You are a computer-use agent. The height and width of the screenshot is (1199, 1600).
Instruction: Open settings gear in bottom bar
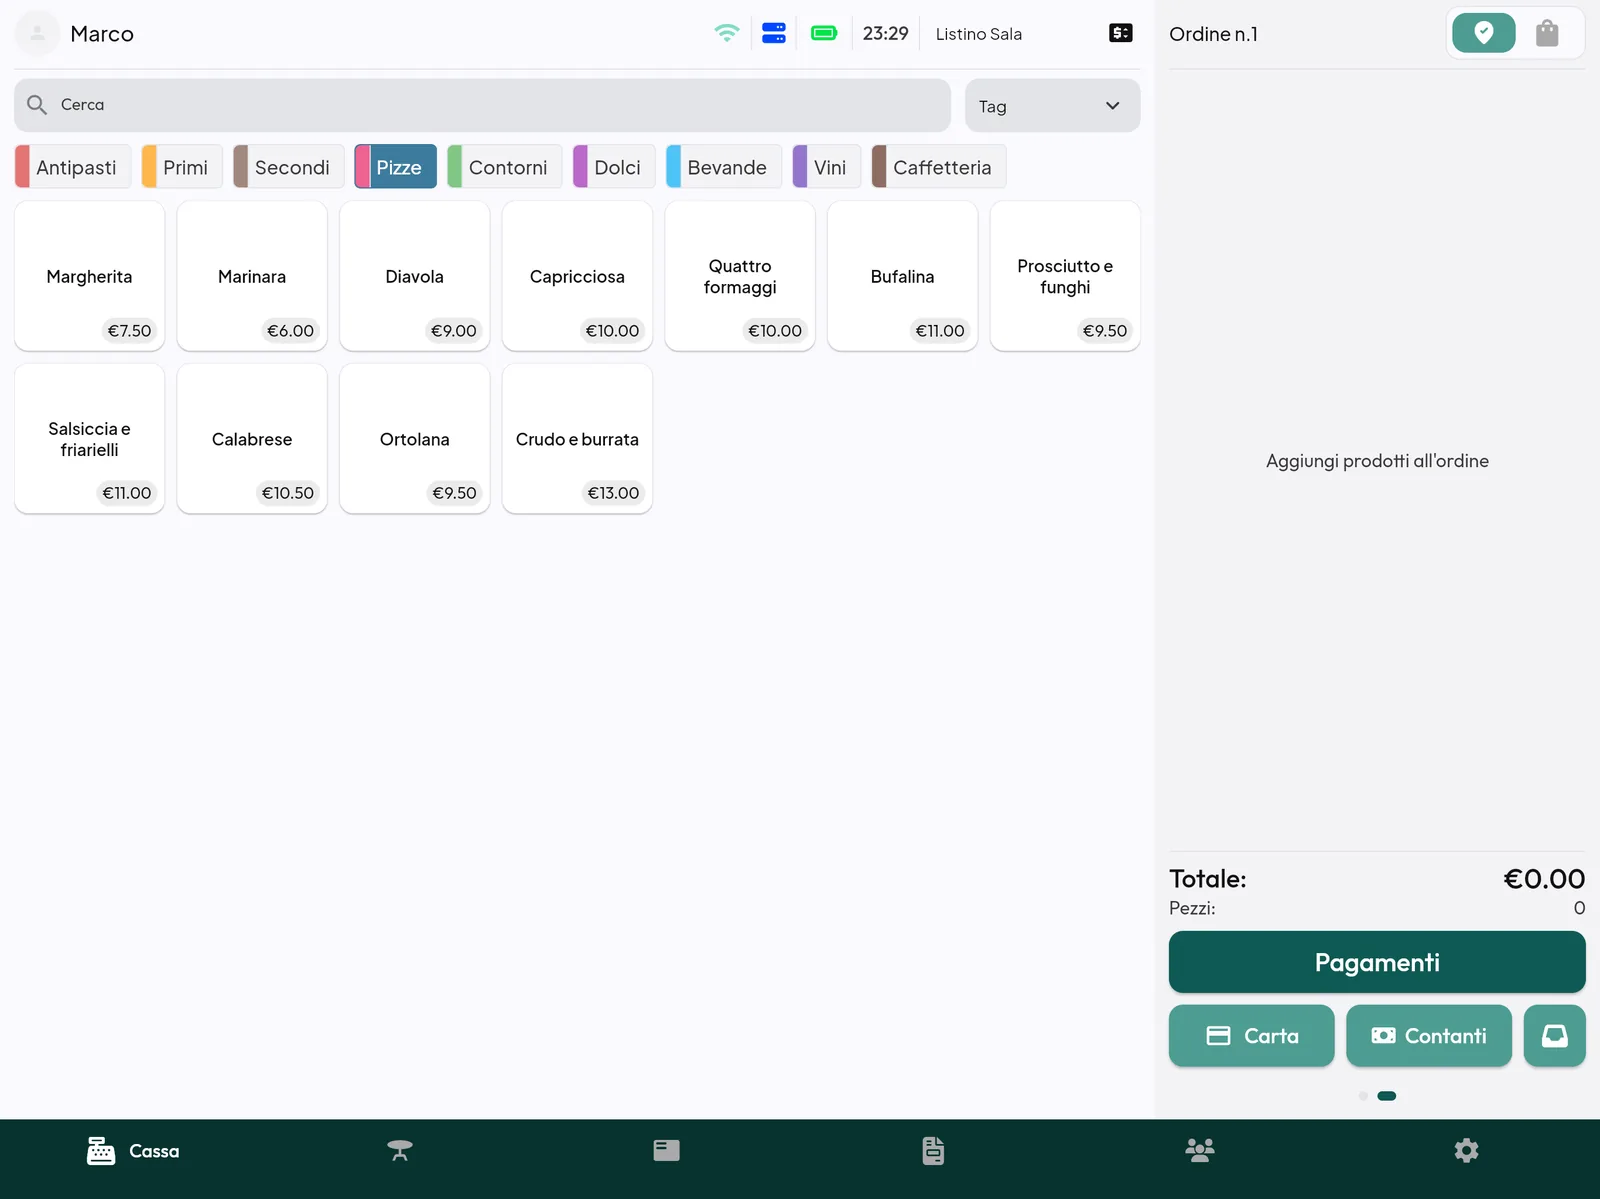point(1467,1151)
